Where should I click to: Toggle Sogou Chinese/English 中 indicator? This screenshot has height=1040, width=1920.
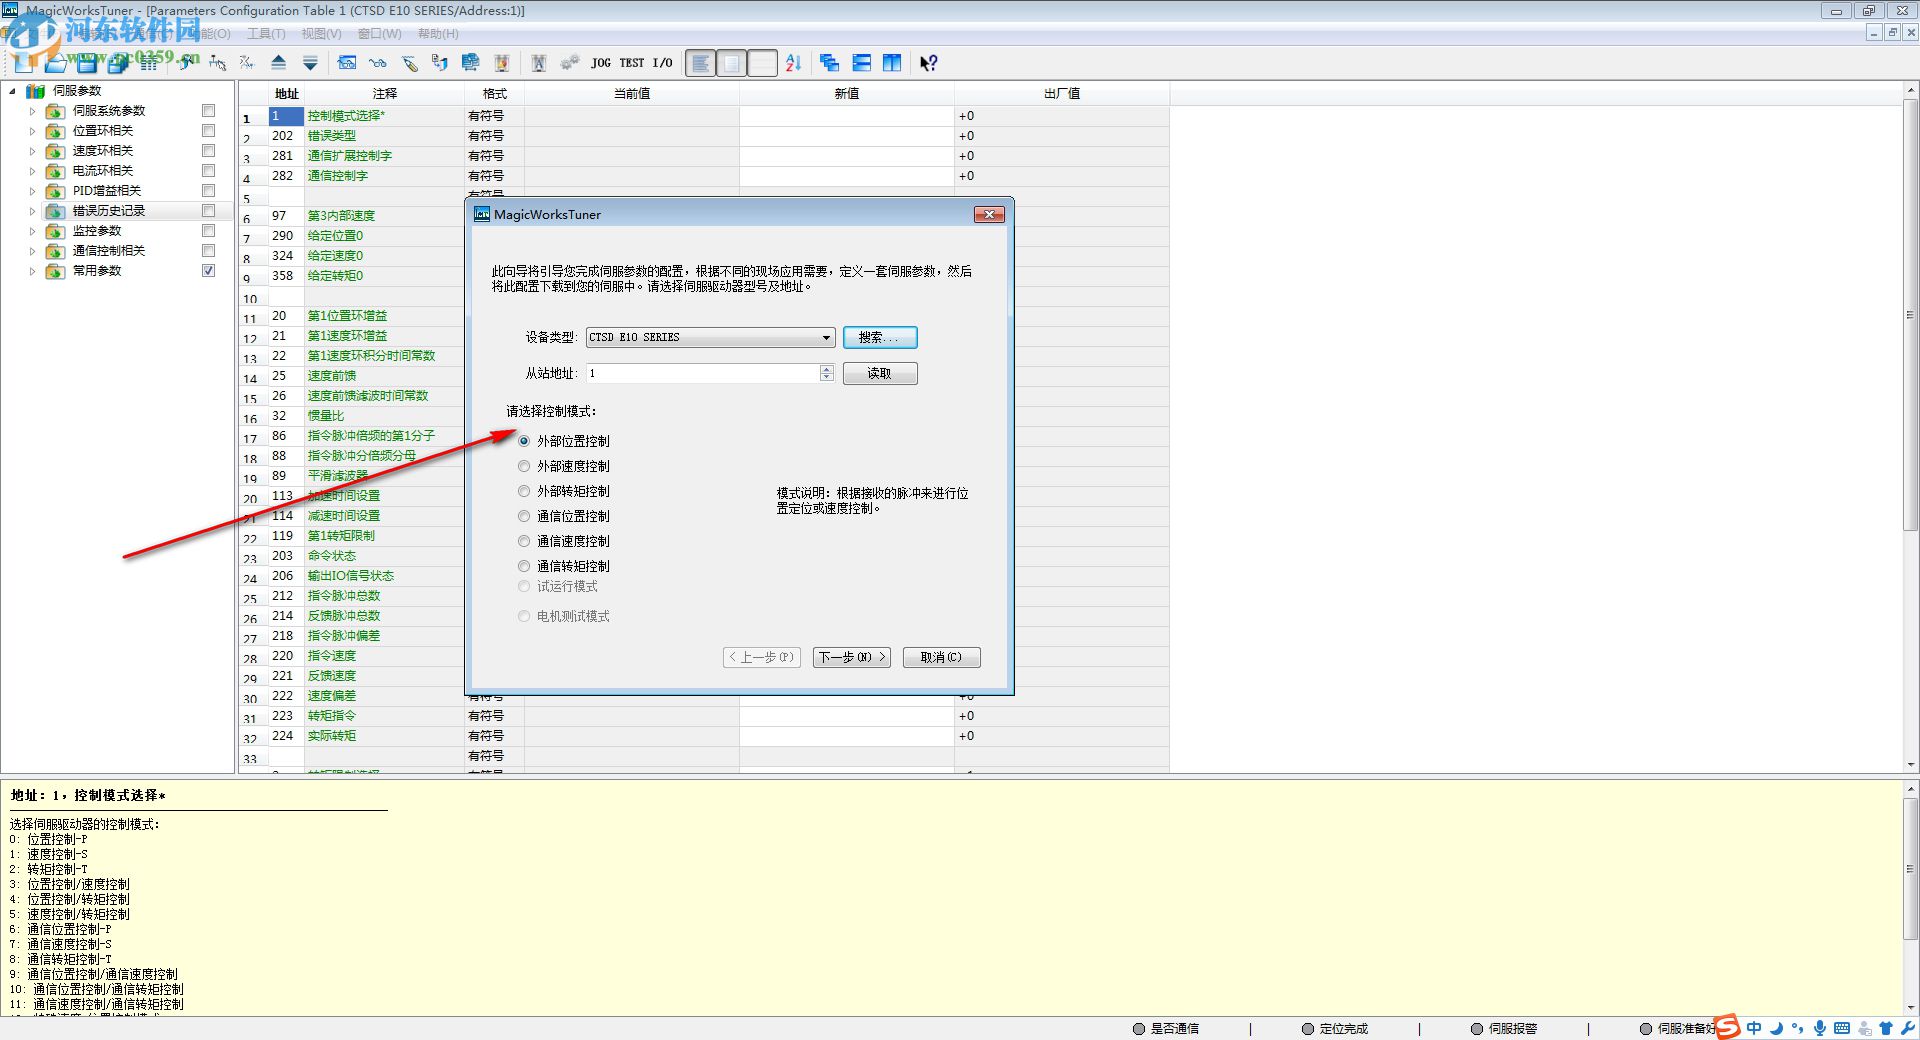1754,1028
